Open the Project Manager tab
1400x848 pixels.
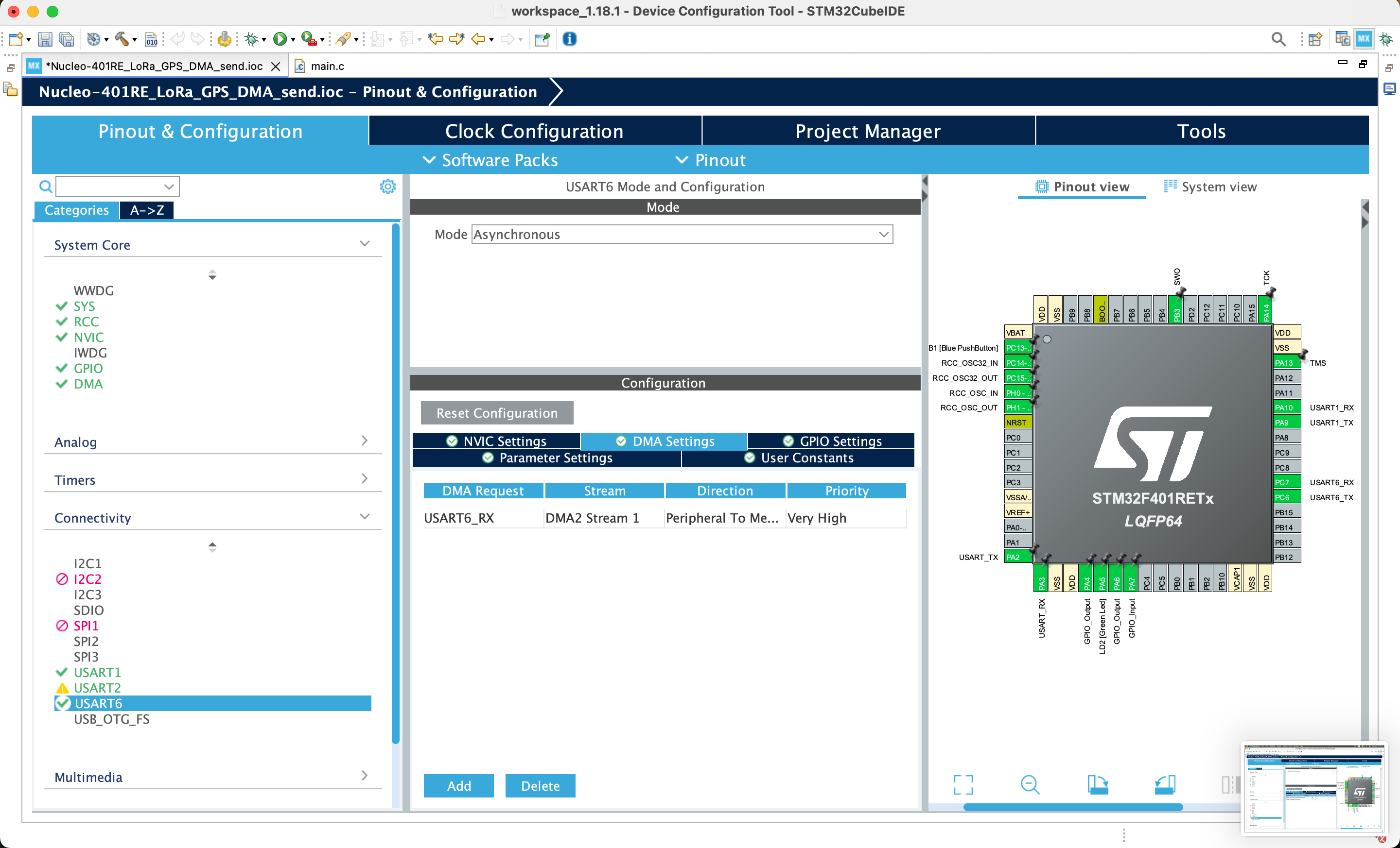[868, 131]
